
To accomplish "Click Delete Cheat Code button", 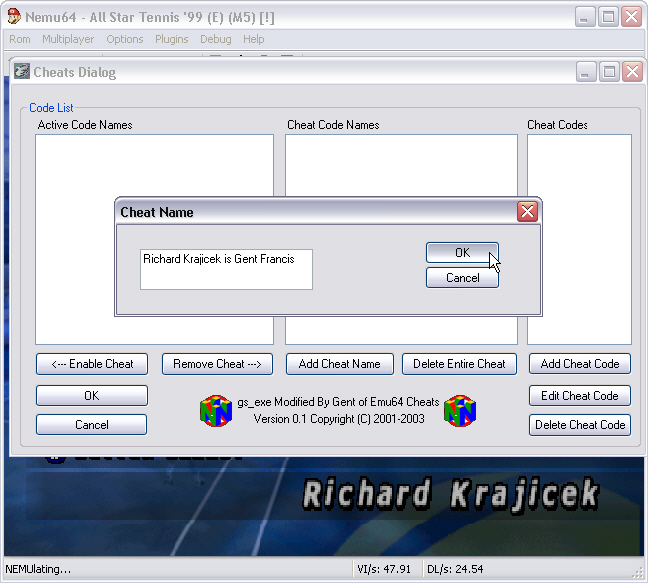I will [x=580, y=425].
